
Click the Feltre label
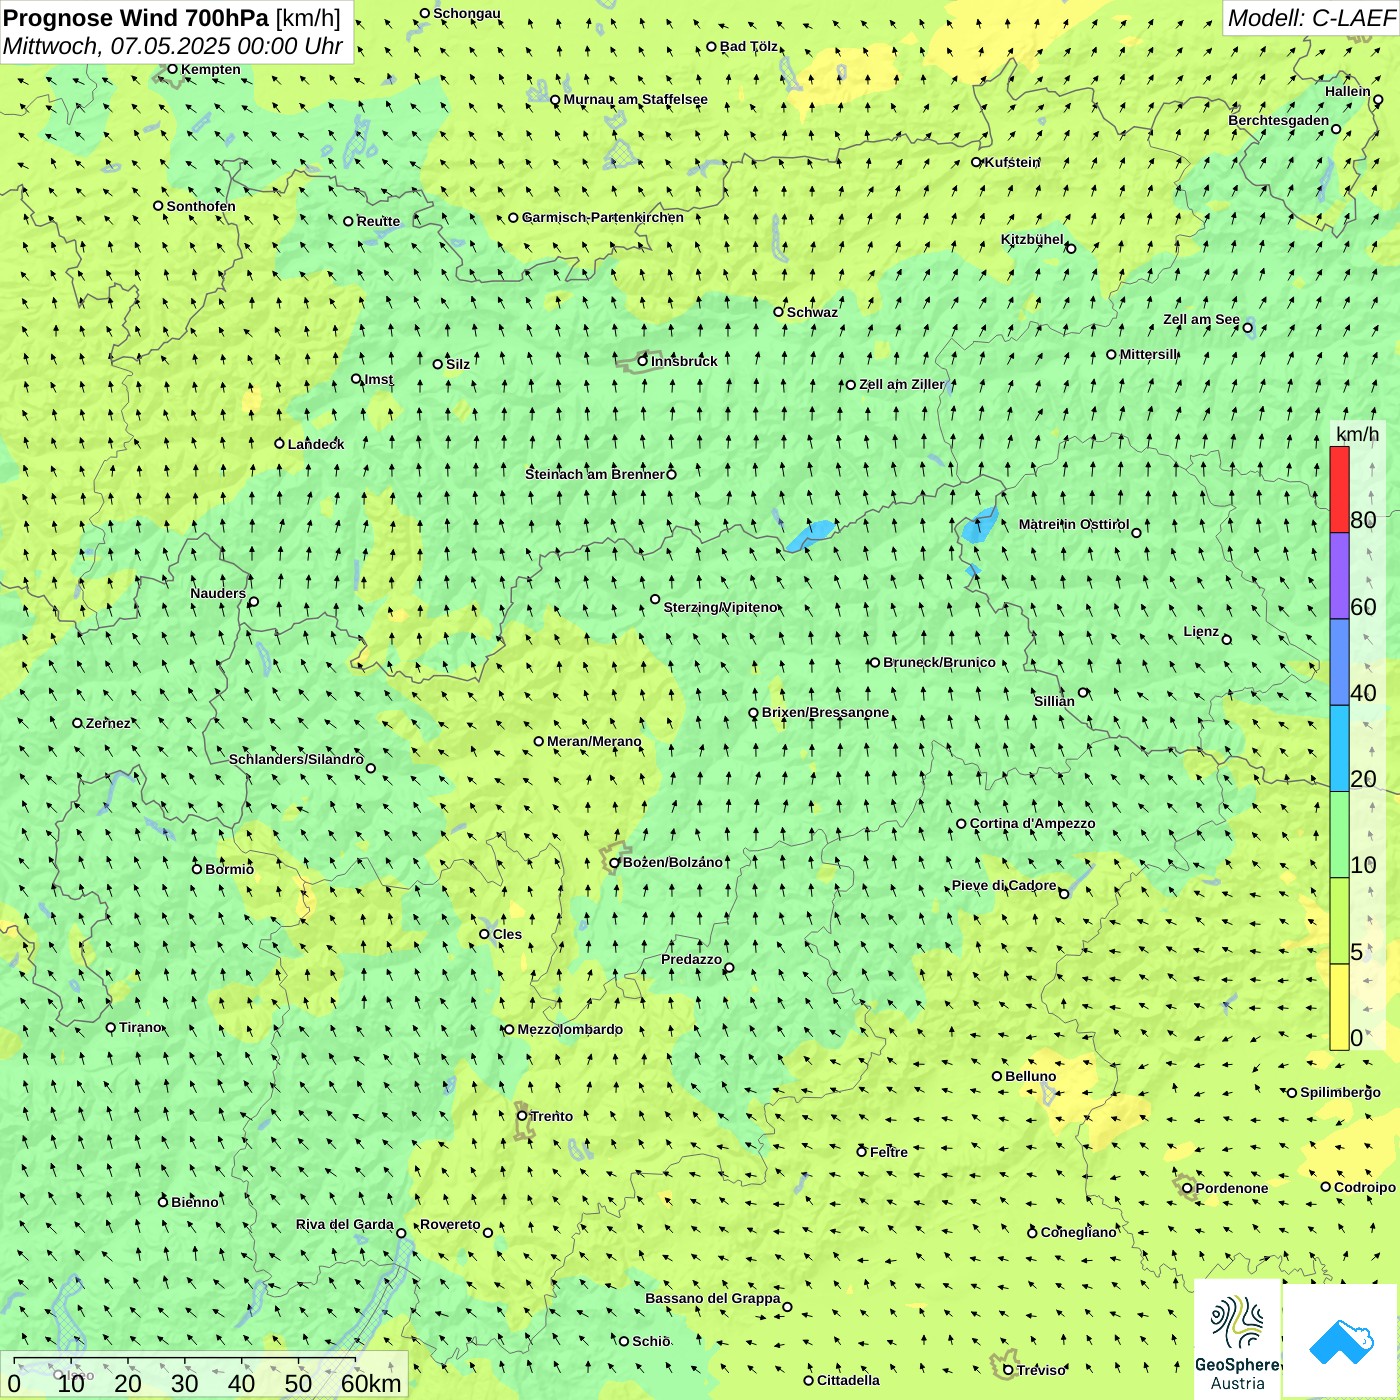pos(889,1153)
